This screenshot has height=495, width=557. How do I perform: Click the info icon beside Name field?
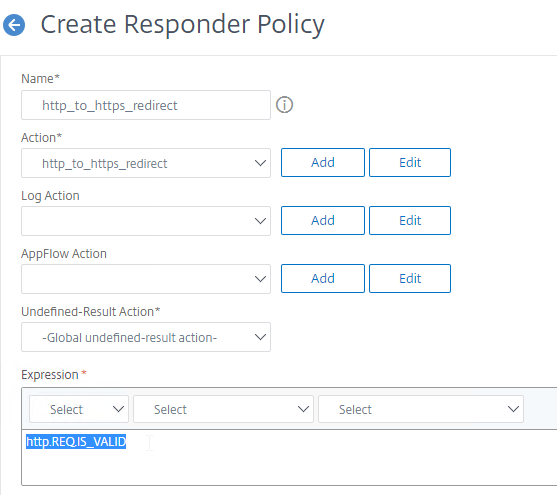pyautogui.click(x=285, y=105)
